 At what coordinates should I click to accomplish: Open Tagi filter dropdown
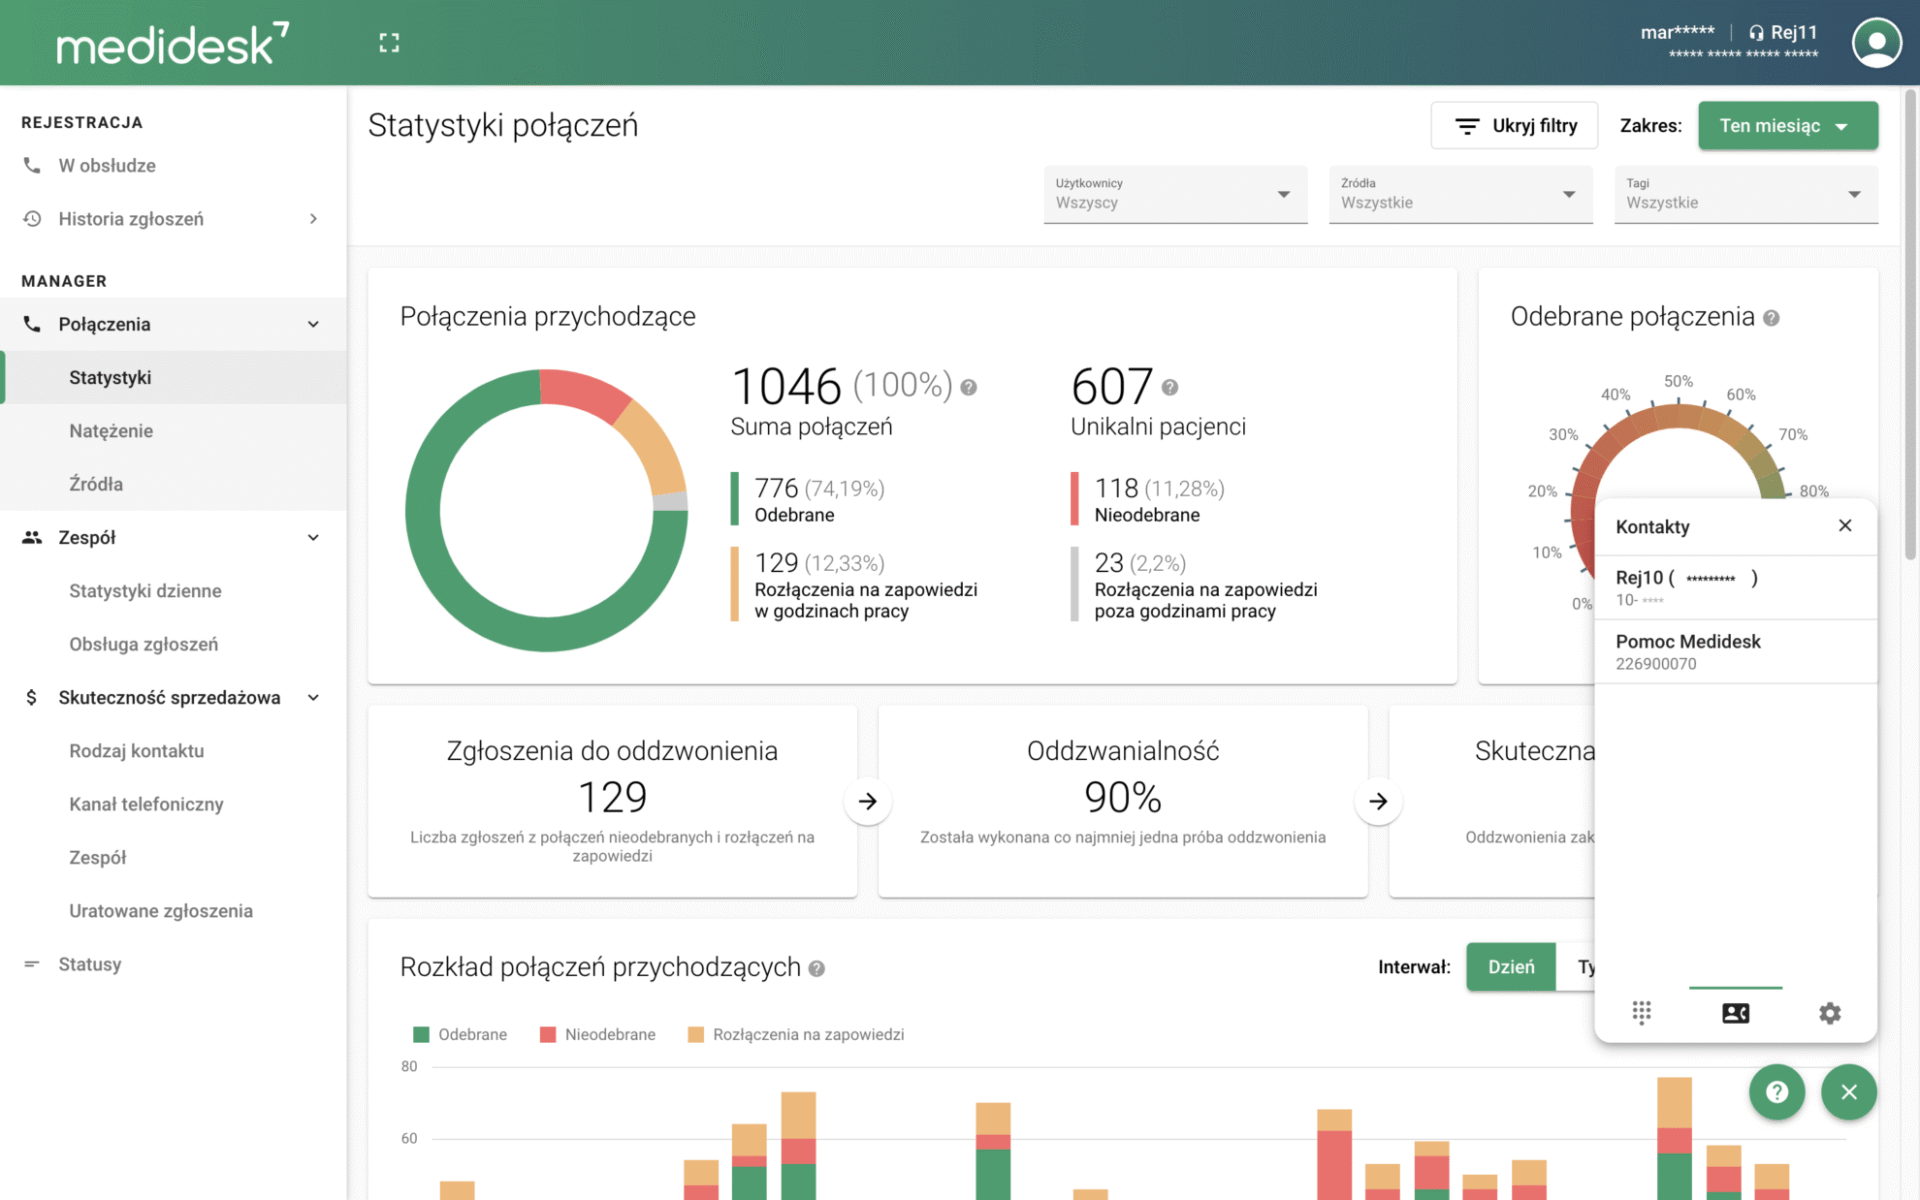(1746, 194)
